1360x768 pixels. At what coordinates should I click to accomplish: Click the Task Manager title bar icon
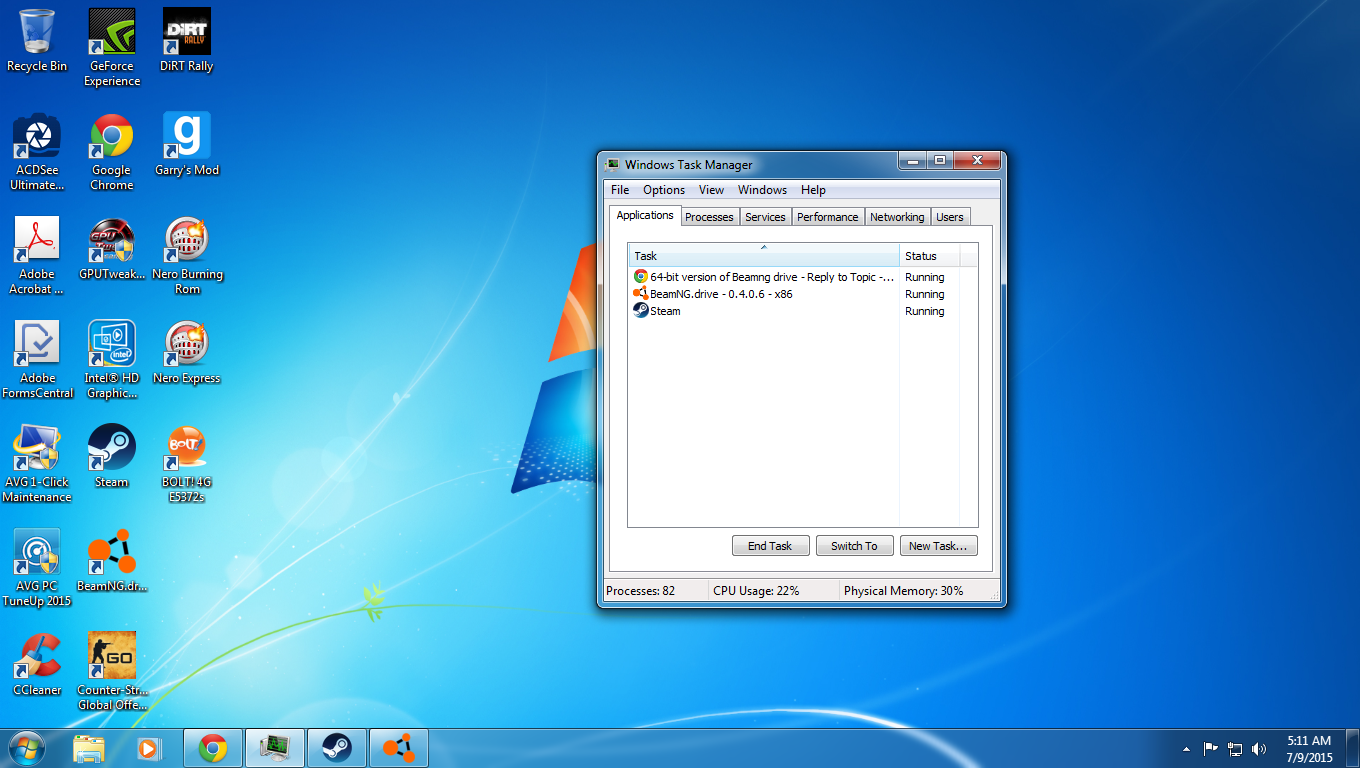(612, 164)
